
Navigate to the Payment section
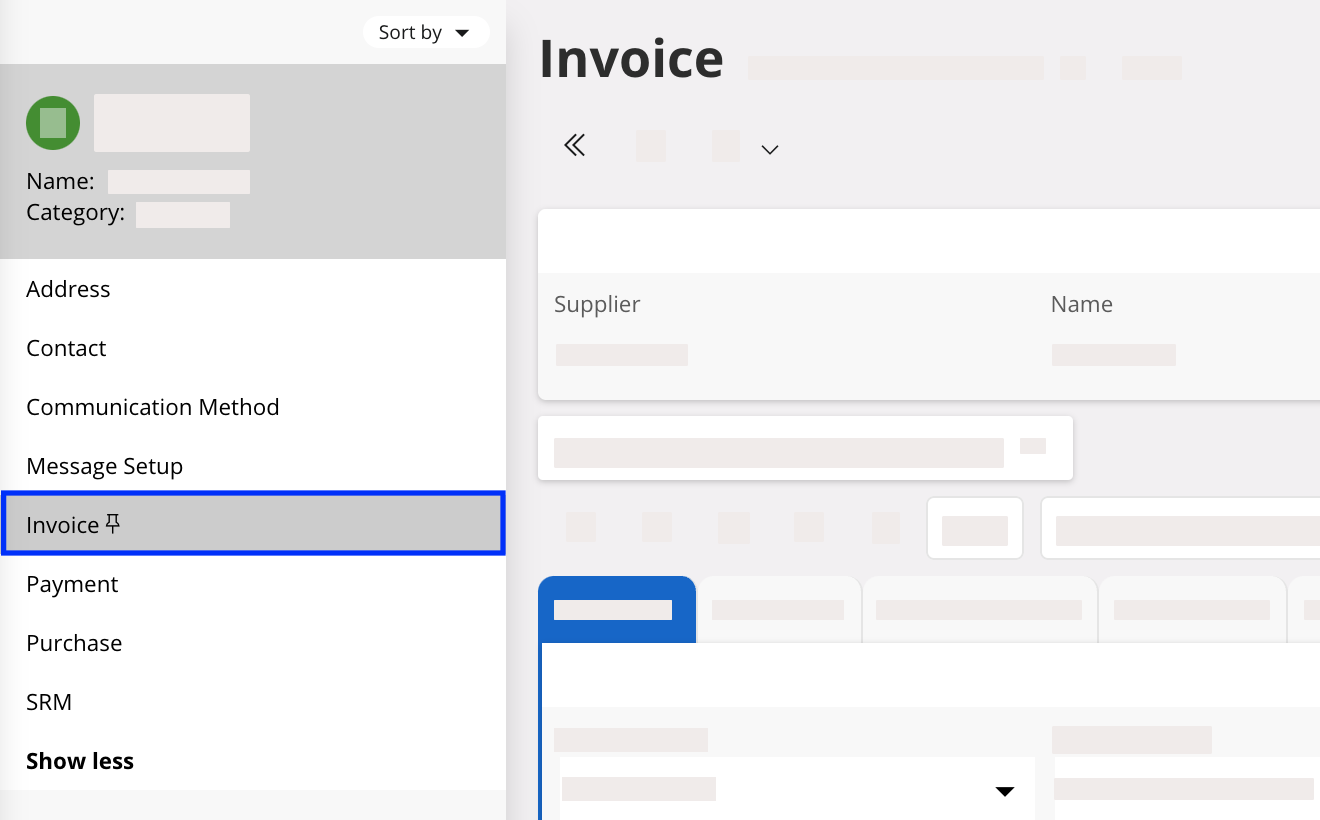point(72,584)
